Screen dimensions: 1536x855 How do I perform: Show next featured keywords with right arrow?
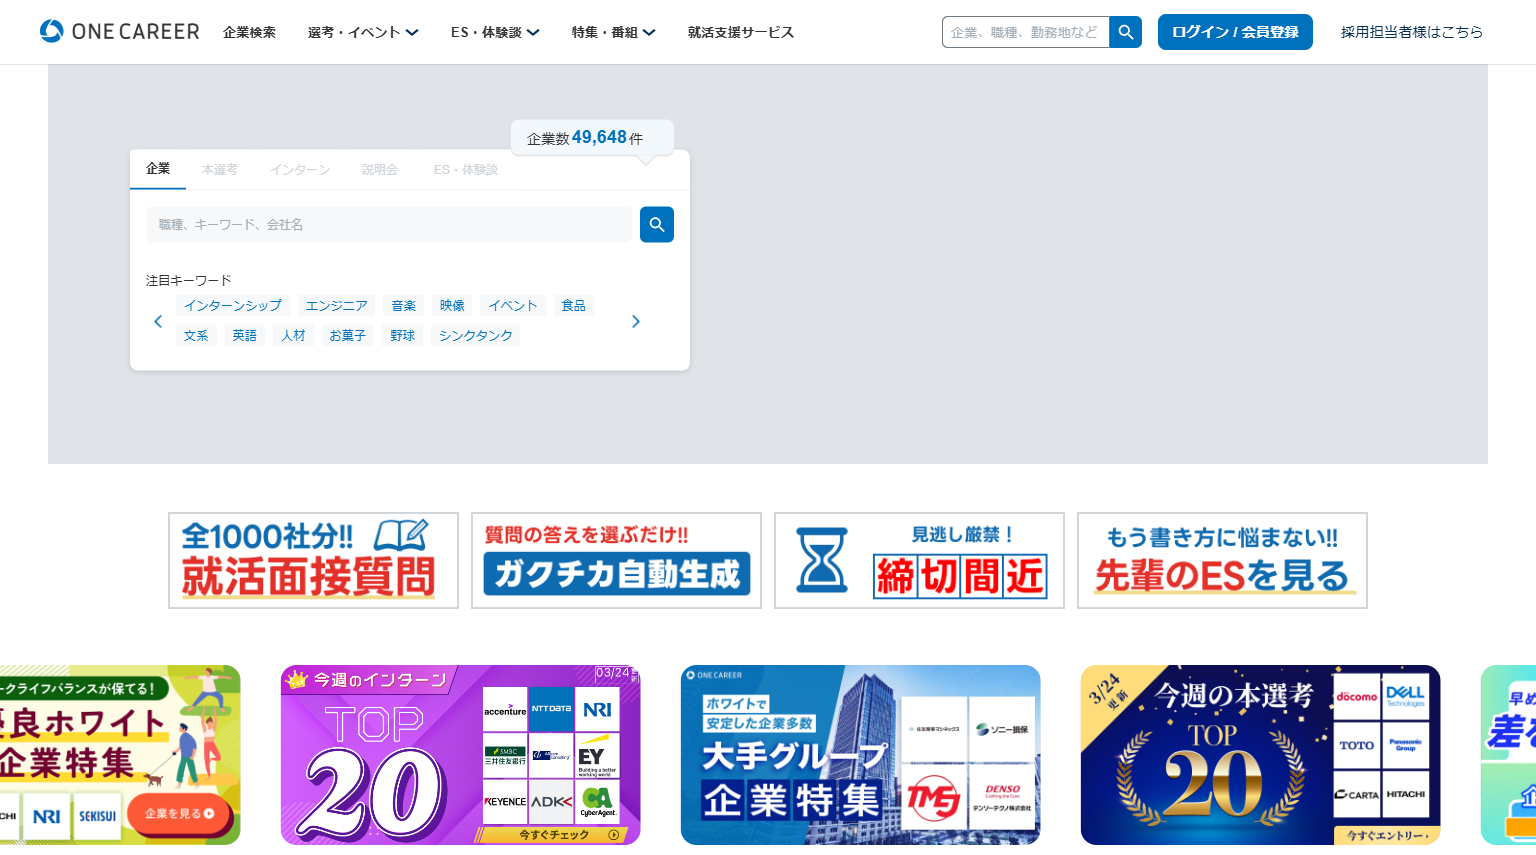pos(636,321)
